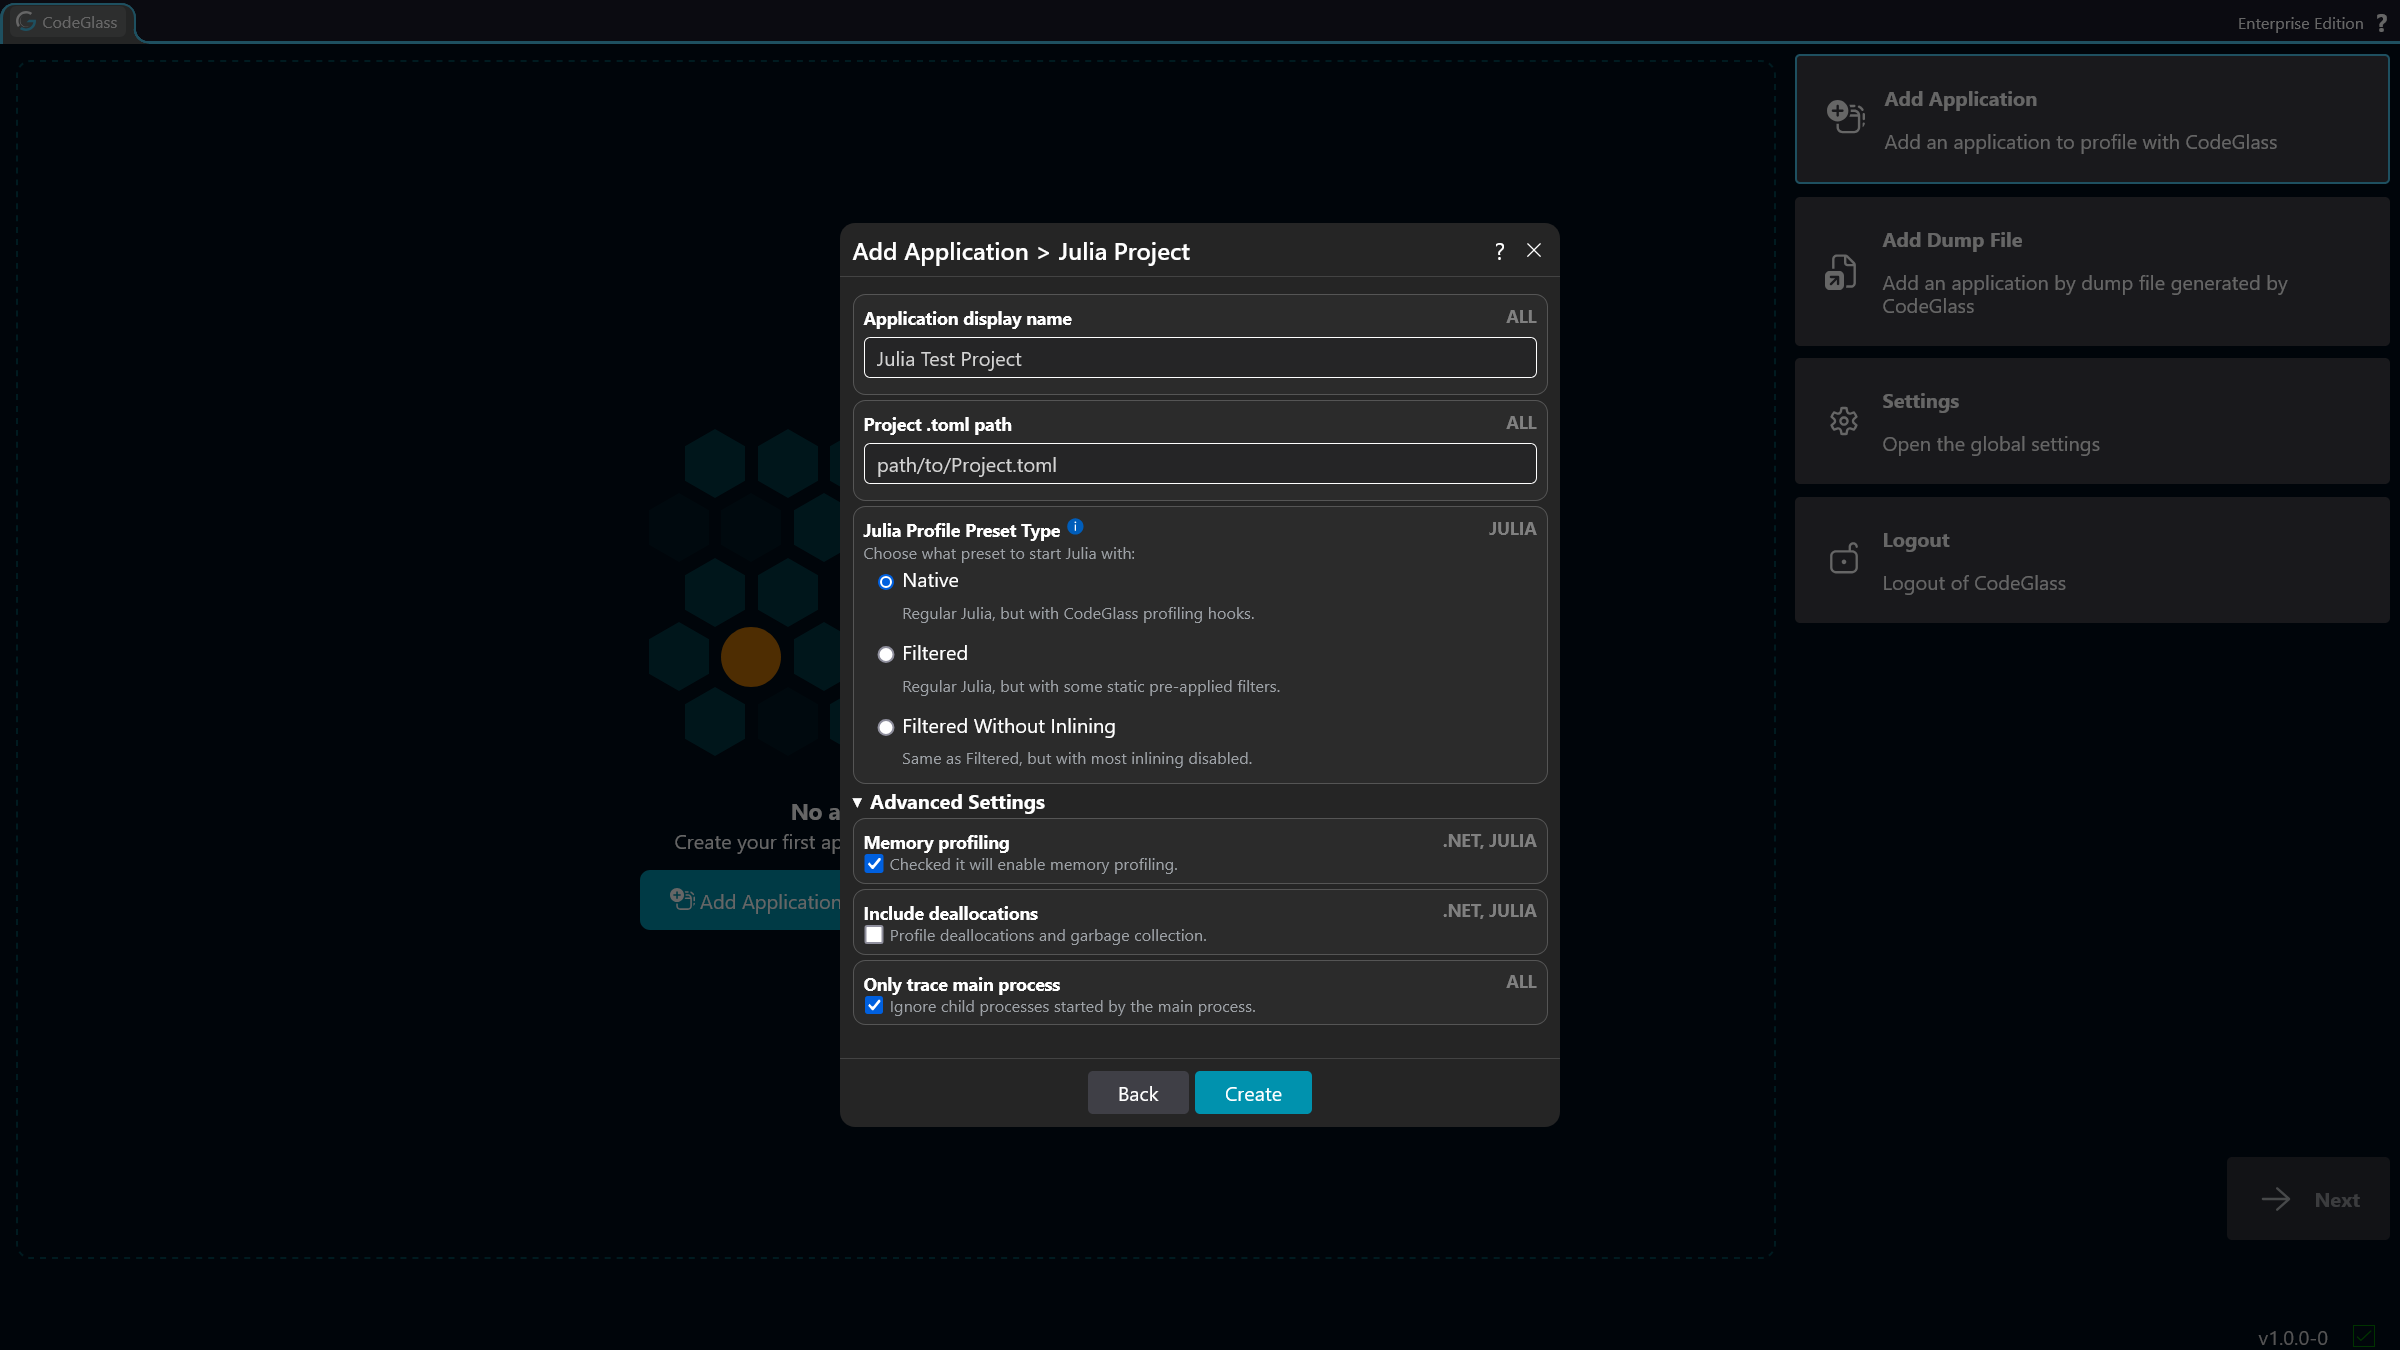Collapse the Advanced Settings section

click(948, 802)
